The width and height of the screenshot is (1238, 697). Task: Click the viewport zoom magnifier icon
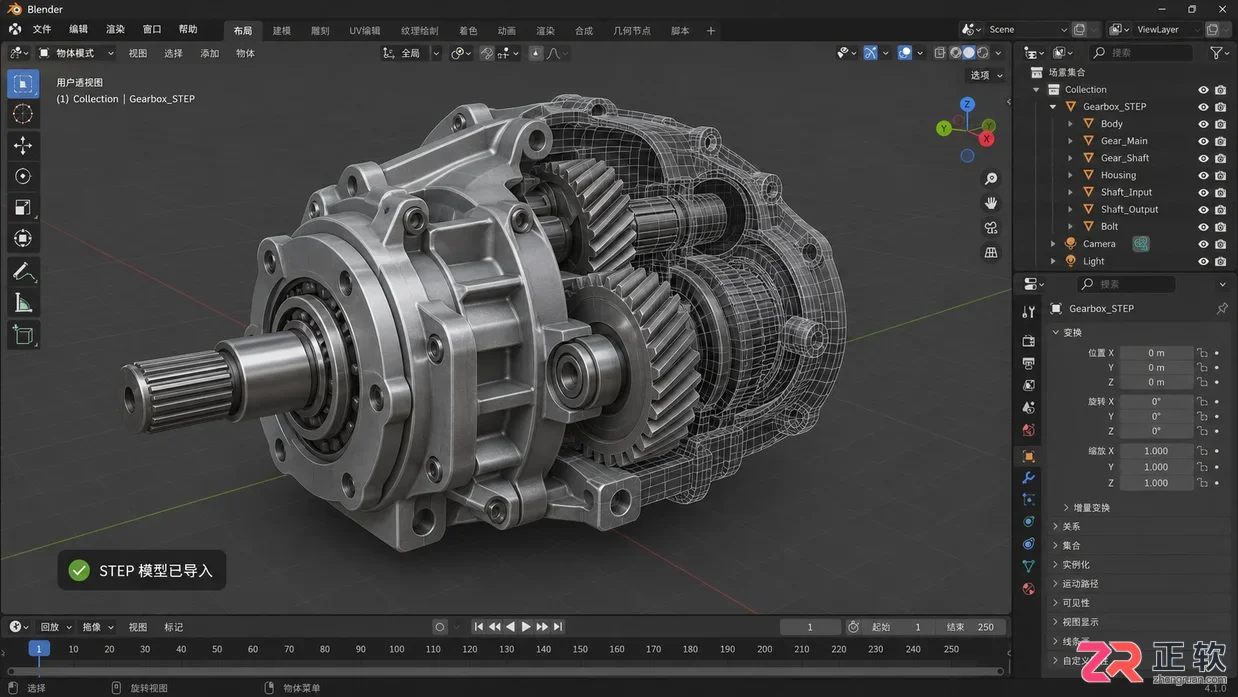991,178
